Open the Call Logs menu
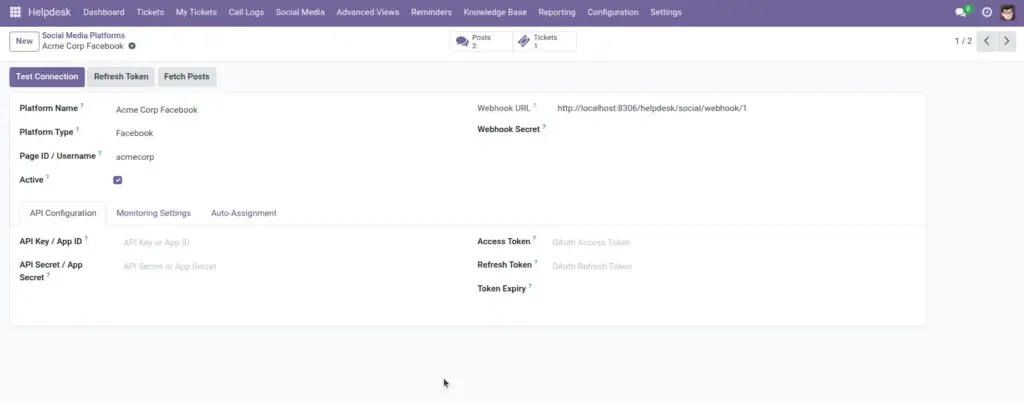Image resolution: width=1024 pixels, height=403 pixels. (x=246, y=12)
